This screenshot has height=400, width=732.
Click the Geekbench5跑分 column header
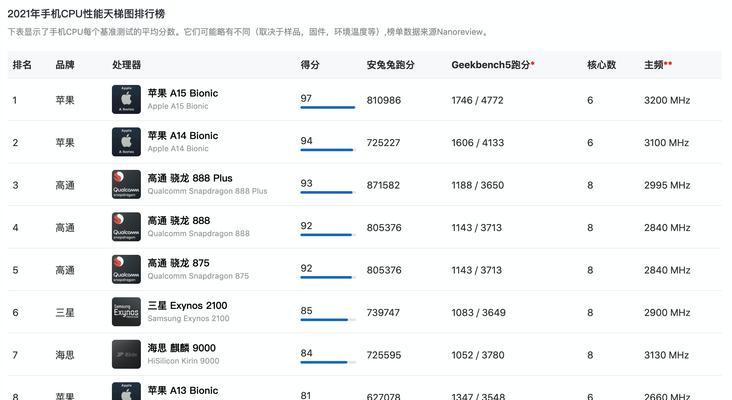[x=493, y=65]
